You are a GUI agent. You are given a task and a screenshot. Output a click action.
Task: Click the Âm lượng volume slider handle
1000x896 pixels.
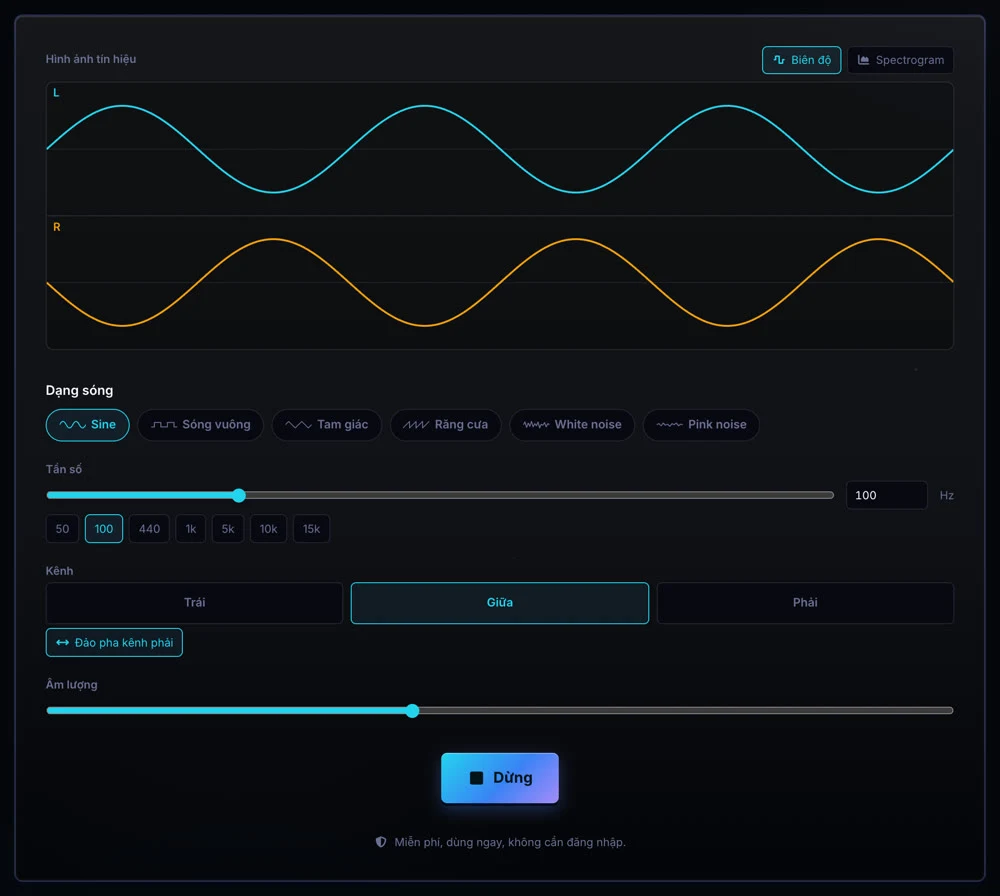pos(413,710)
